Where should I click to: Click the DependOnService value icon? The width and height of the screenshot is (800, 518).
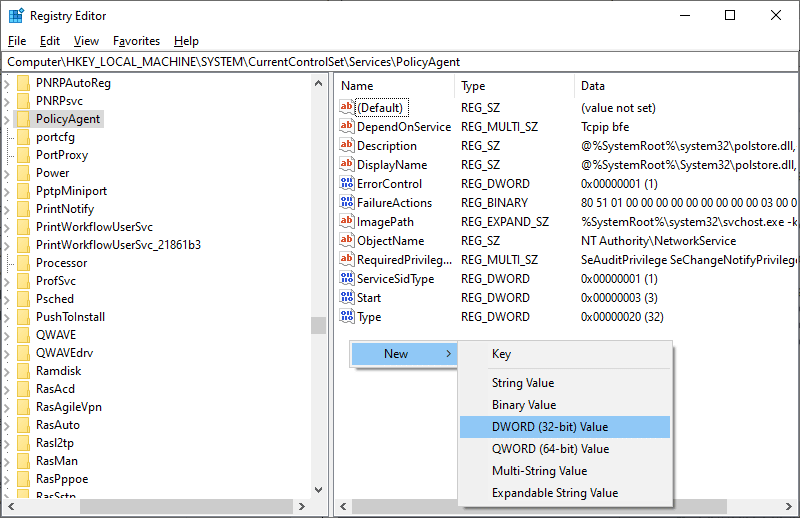click(347, 126)
